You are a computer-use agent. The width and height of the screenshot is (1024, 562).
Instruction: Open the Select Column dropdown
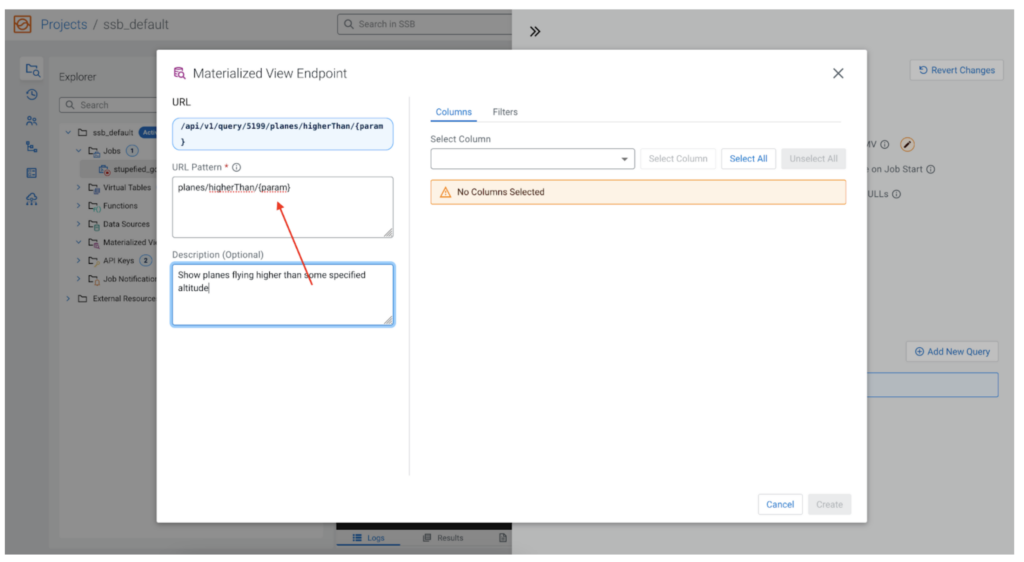pos(532,159)
